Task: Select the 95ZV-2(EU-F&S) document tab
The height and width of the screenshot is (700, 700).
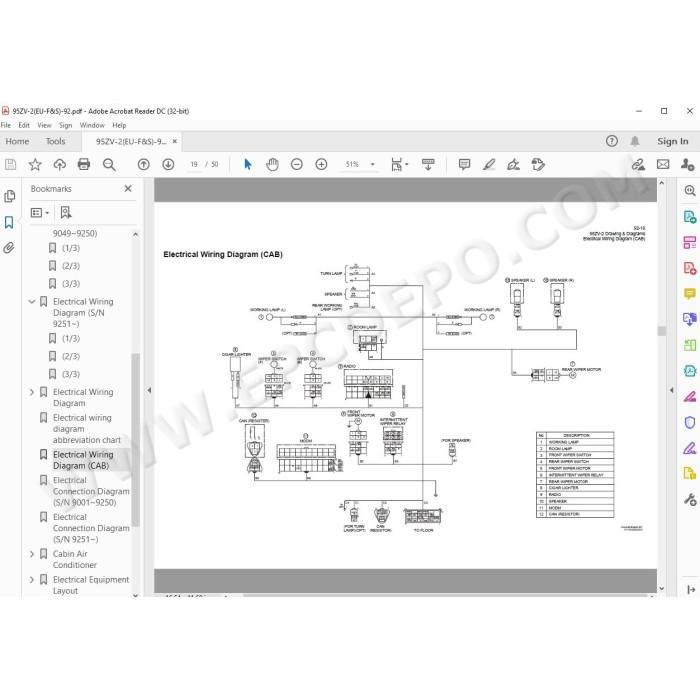Action: point(131,142)
